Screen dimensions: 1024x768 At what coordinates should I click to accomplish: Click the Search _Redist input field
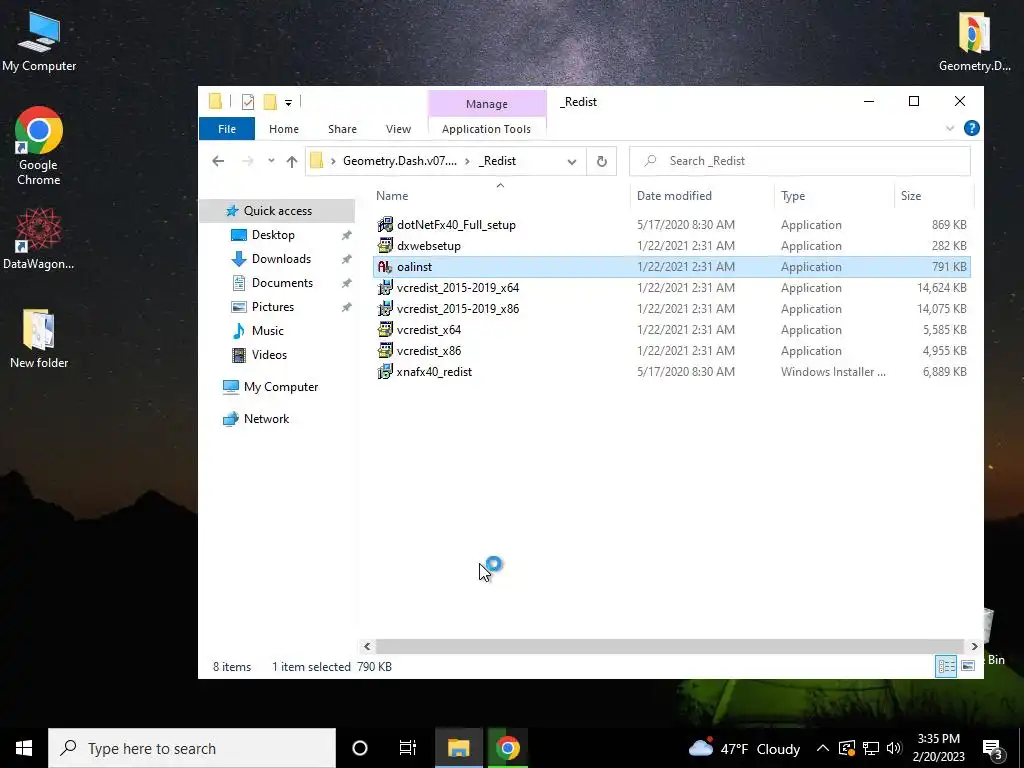click(799, 161)
